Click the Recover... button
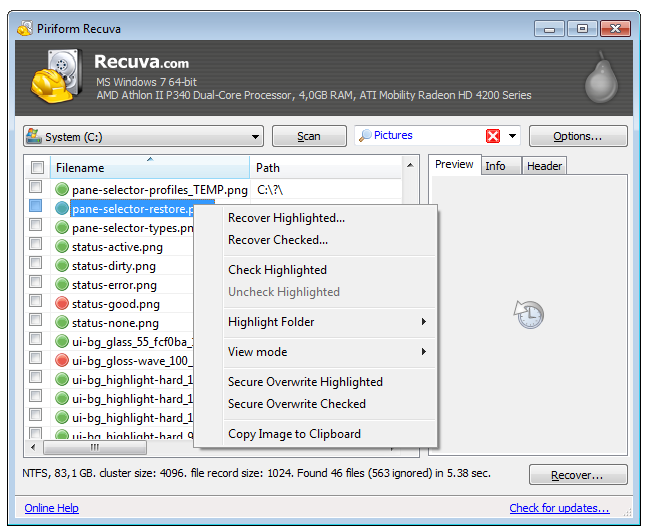This screenshot has height=532, width=646. (578, 475)
